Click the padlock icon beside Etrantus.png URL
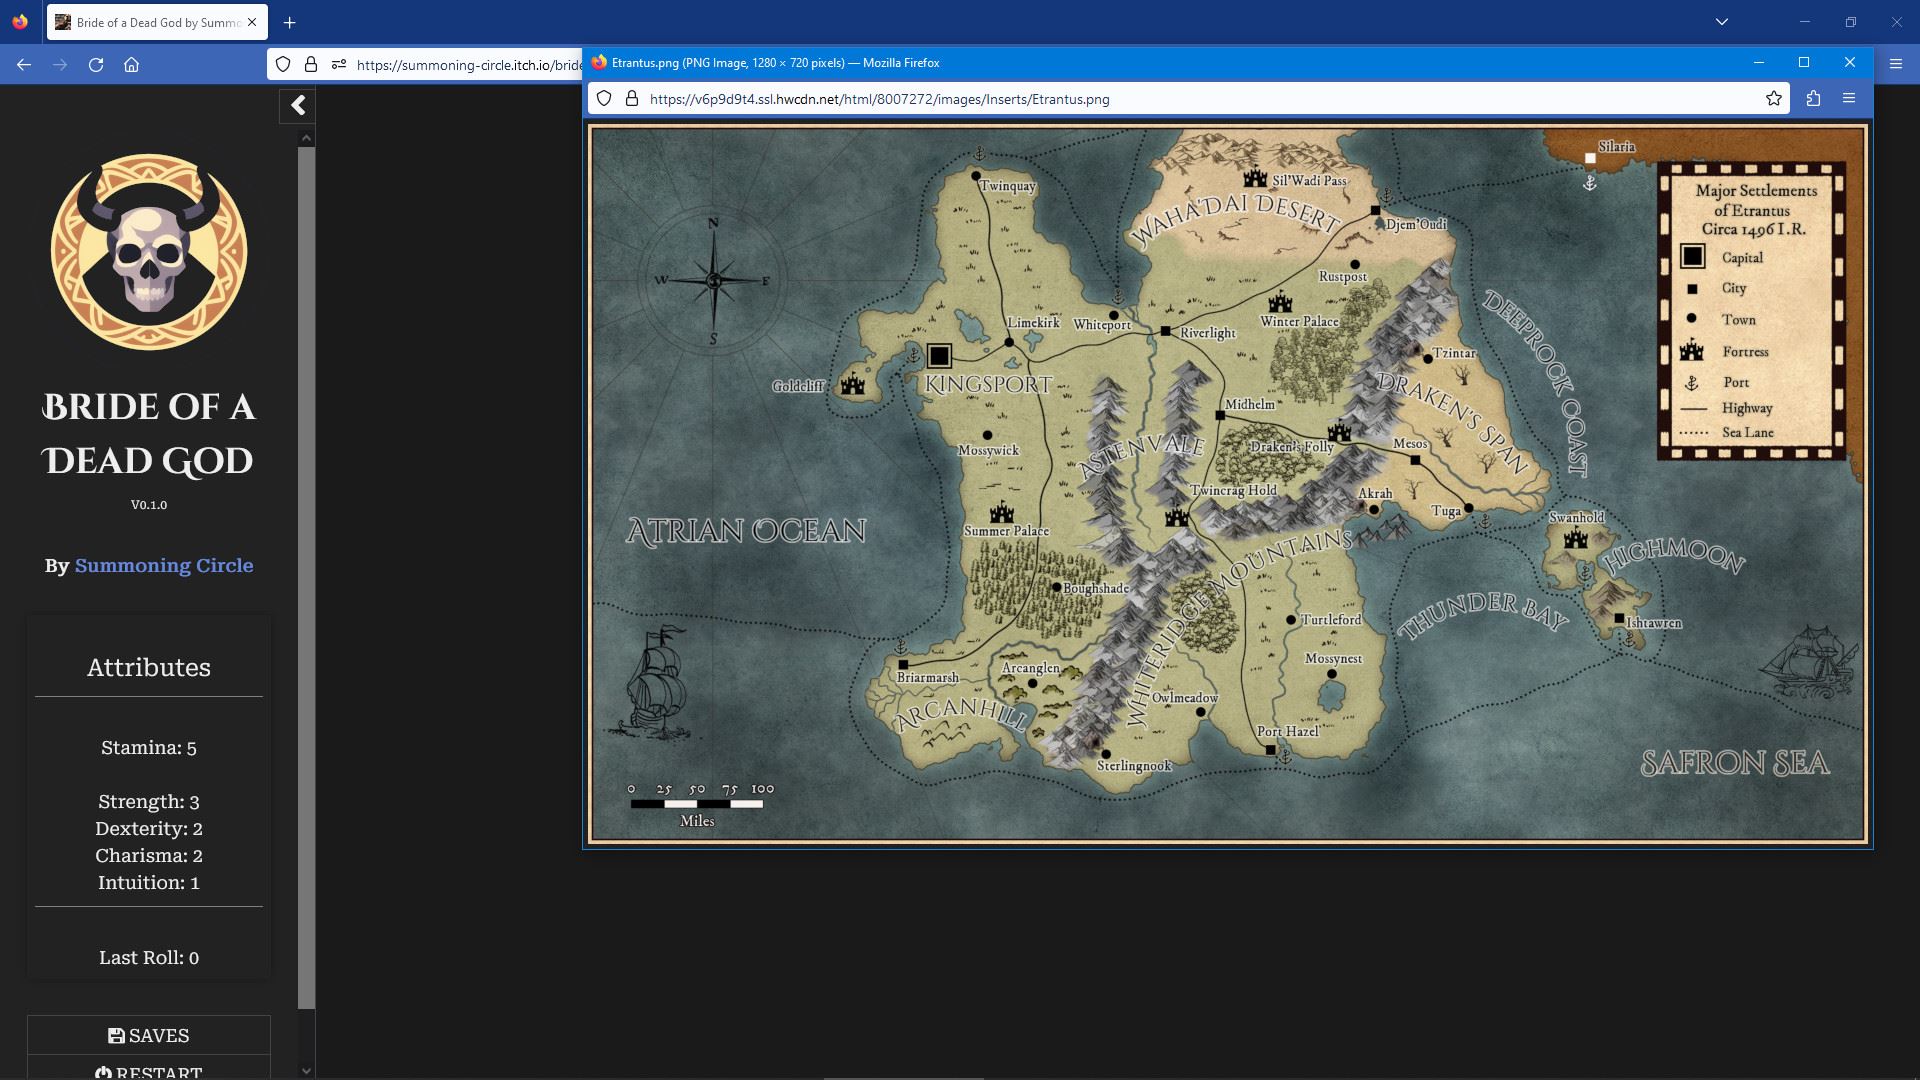 click(x=632, y=99)
